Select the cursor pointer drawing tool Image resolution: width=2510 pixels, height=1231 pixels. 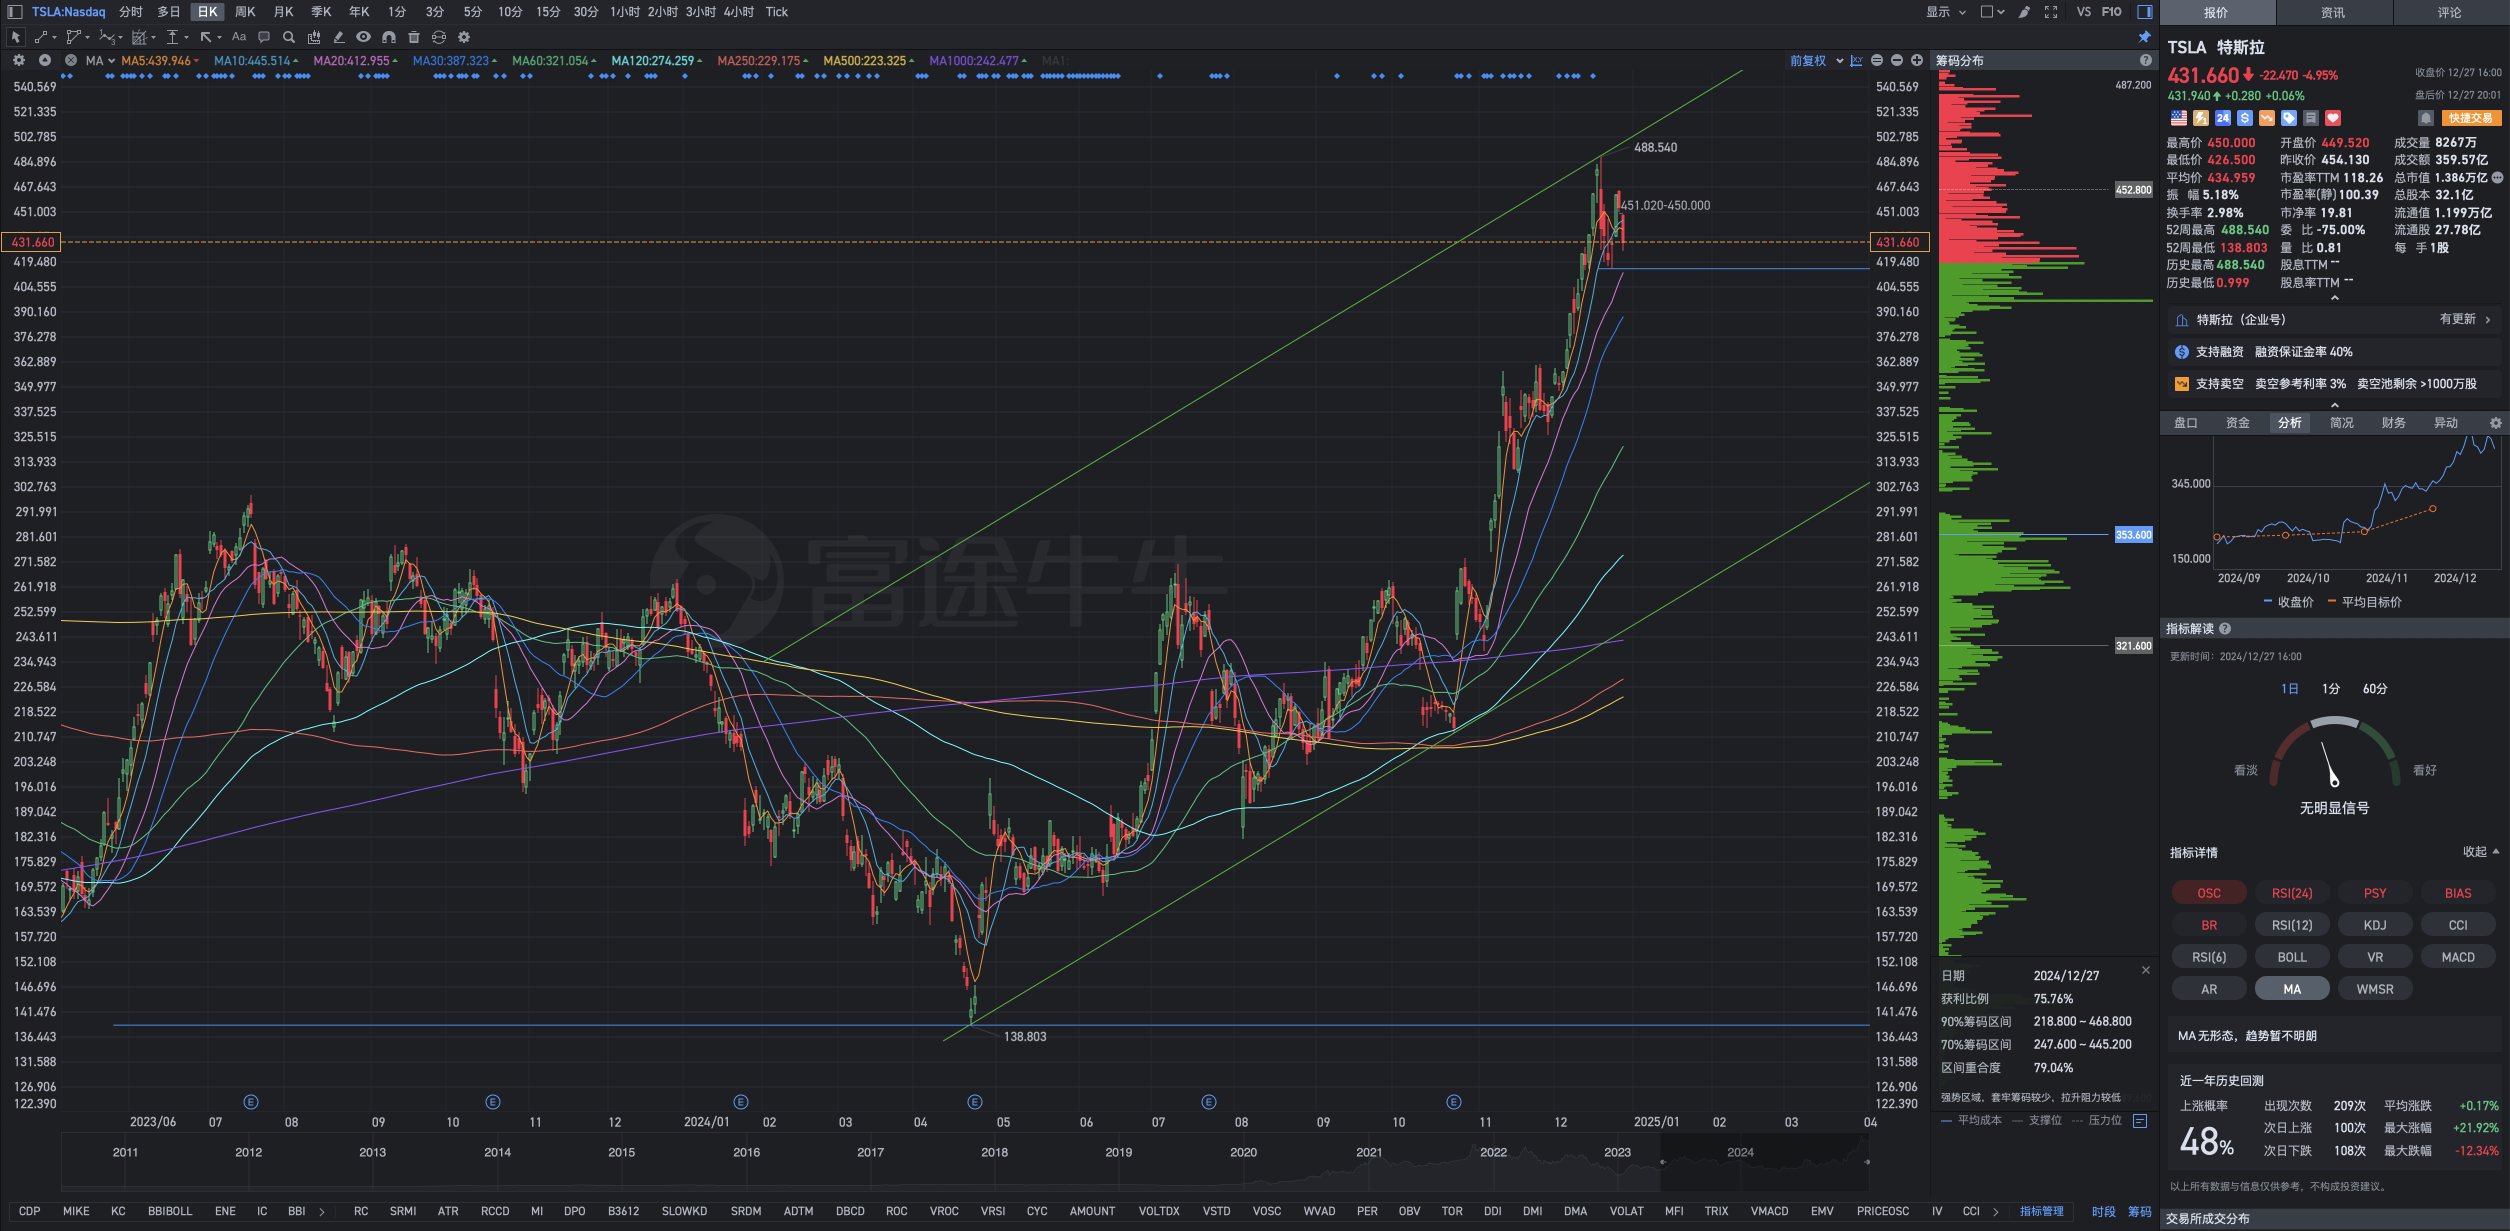16,37
